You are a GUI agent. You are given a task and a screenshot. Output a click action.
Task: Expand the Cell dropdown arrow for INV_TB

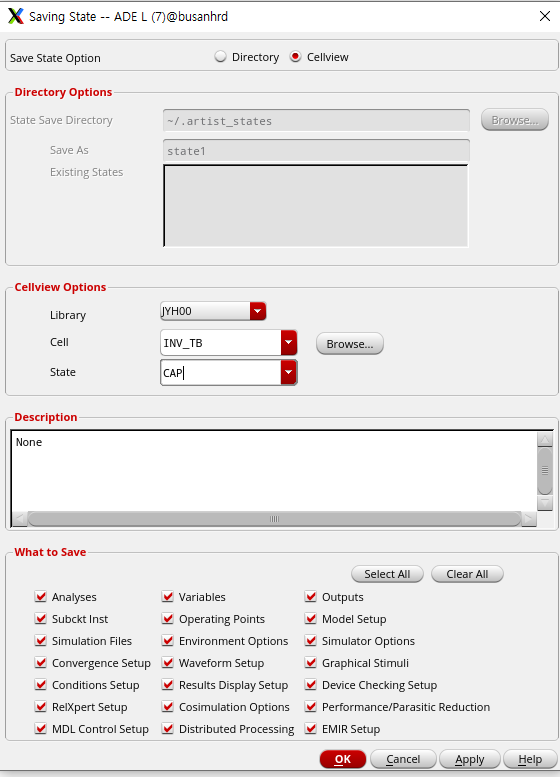(x=289, y=342)
